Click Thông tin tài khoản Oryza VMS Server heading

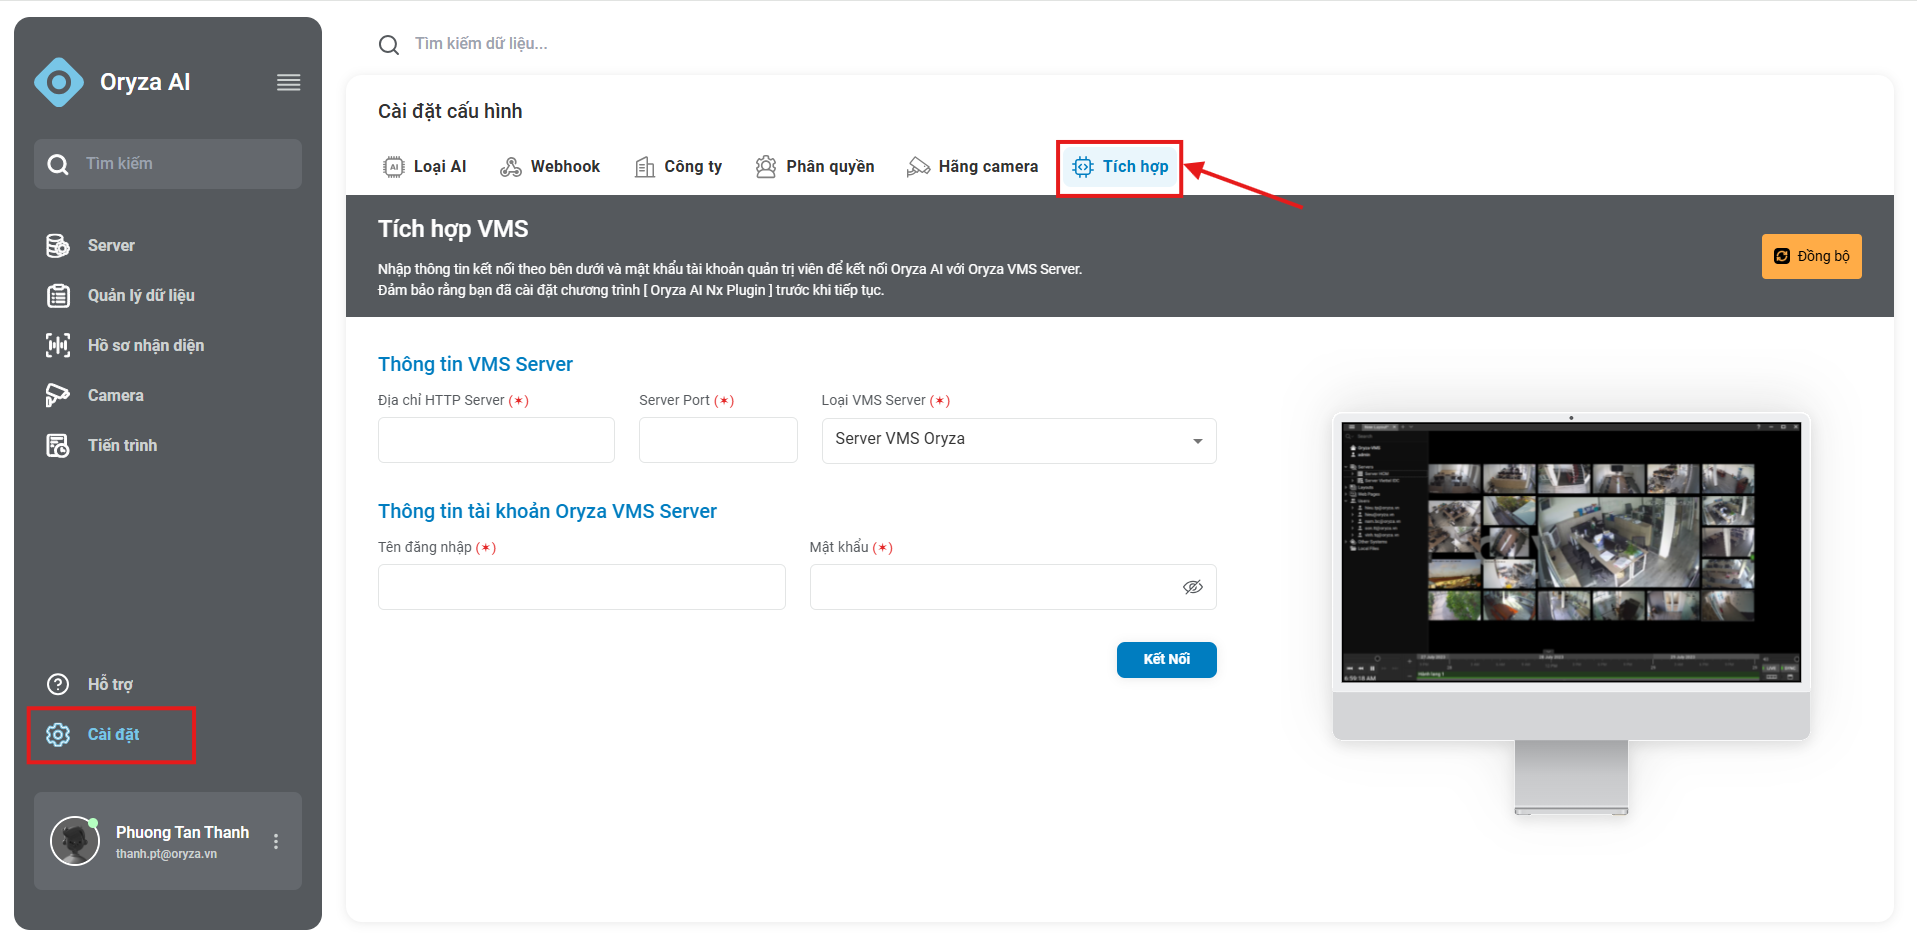(x=547, y=511)
